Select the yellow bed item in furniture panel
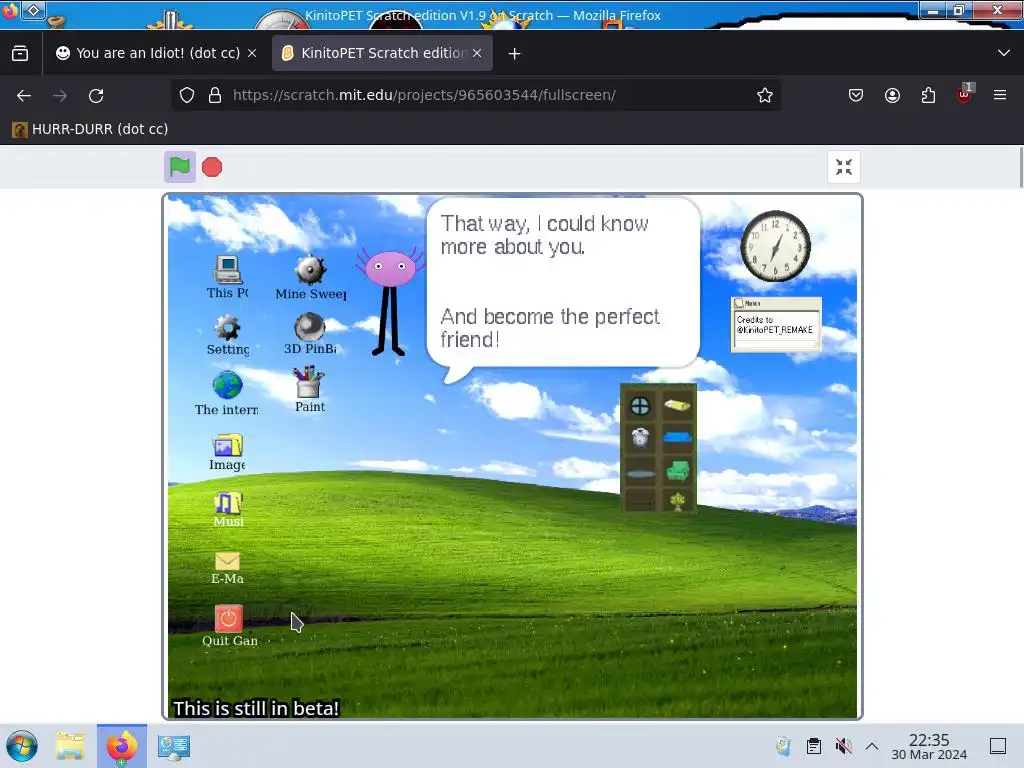Viewport: 1024px width, 768px height. [x=677, y=406]
